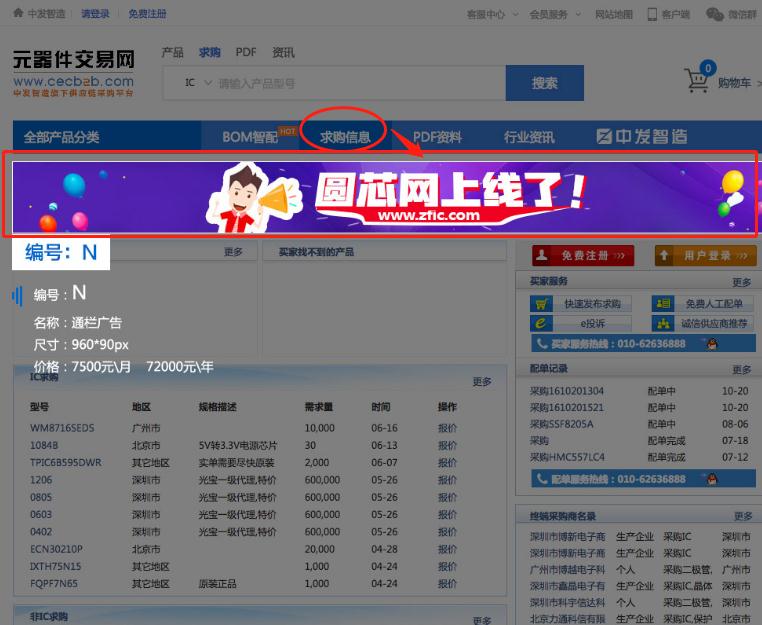The image size is (762, 625).
Task: Open the shopping cart icon
Action: click(696, 81)
